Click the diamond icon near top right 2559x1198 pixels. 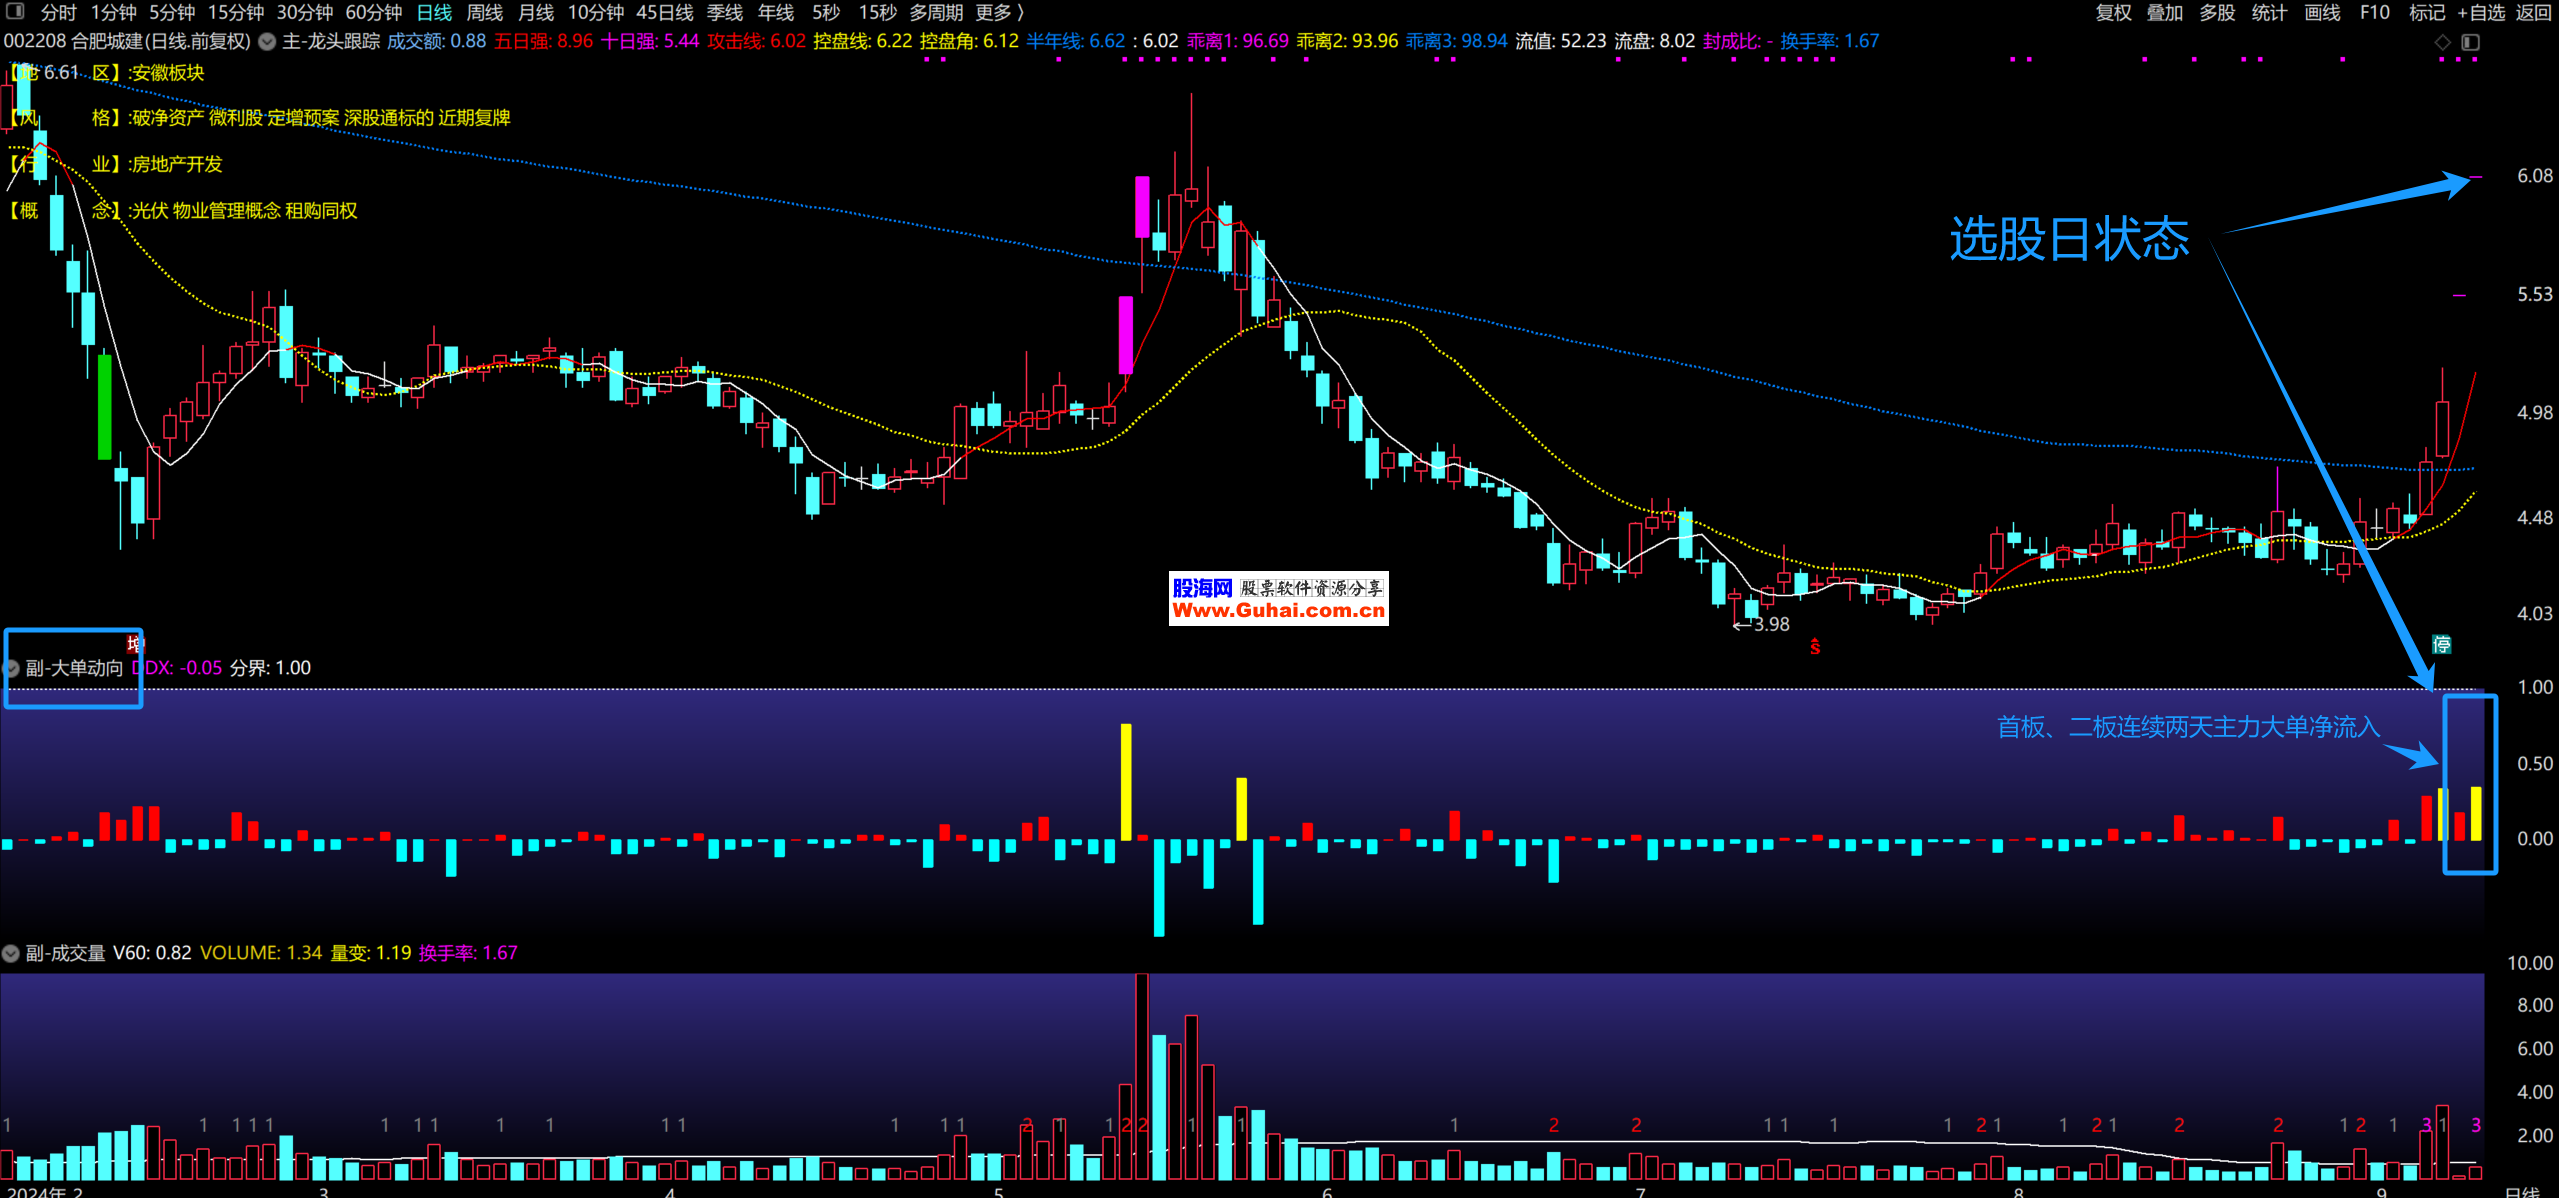point(2442,42)
